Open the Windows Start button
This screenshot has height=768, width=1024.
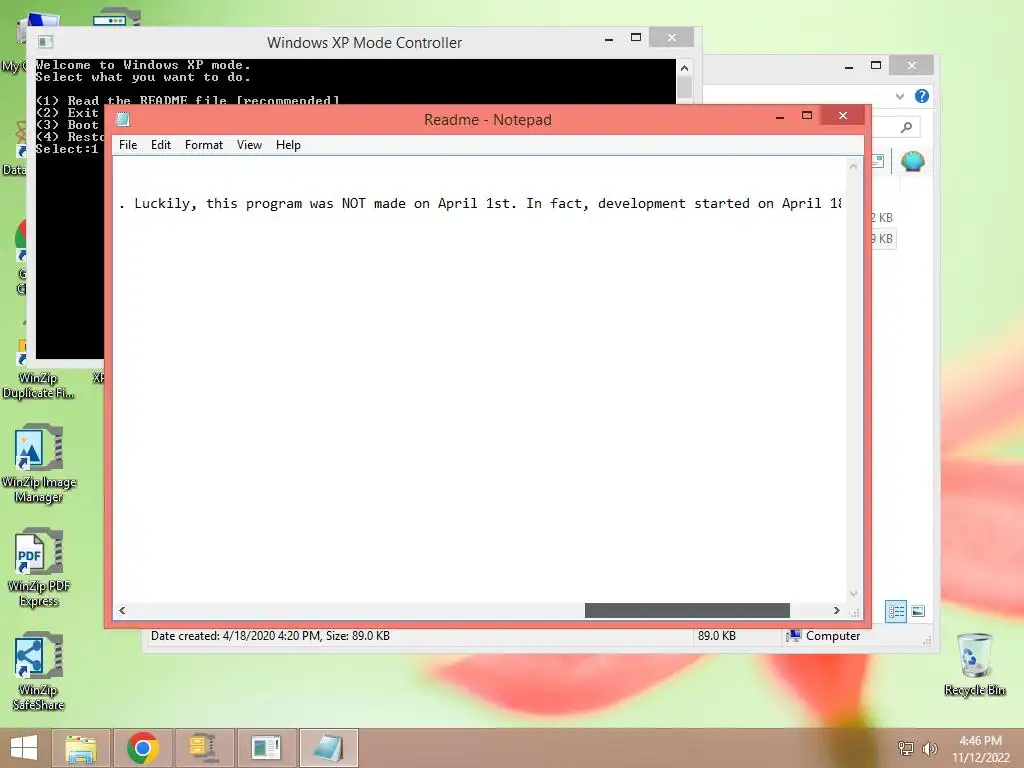tap(24, 748)
